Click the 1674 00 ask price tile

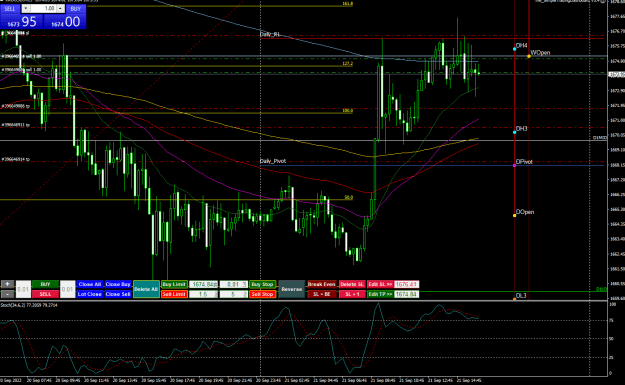(65, 22)
